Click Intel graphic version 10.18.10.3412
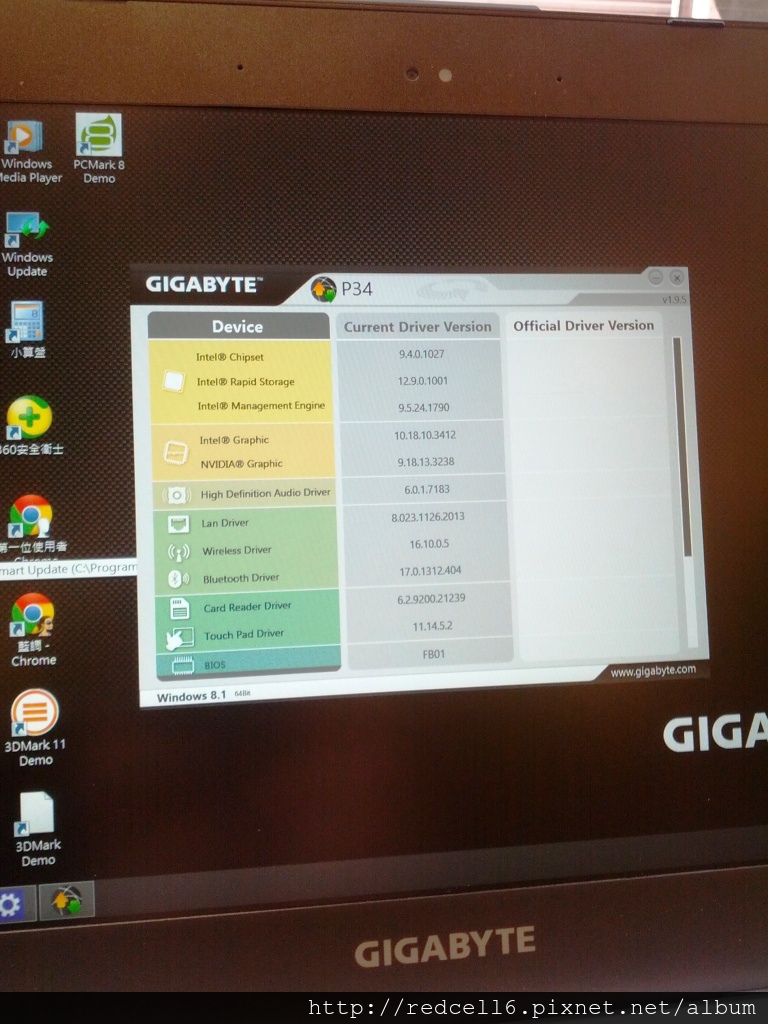This screenshot has width=768, height=1024. [425, 435]
